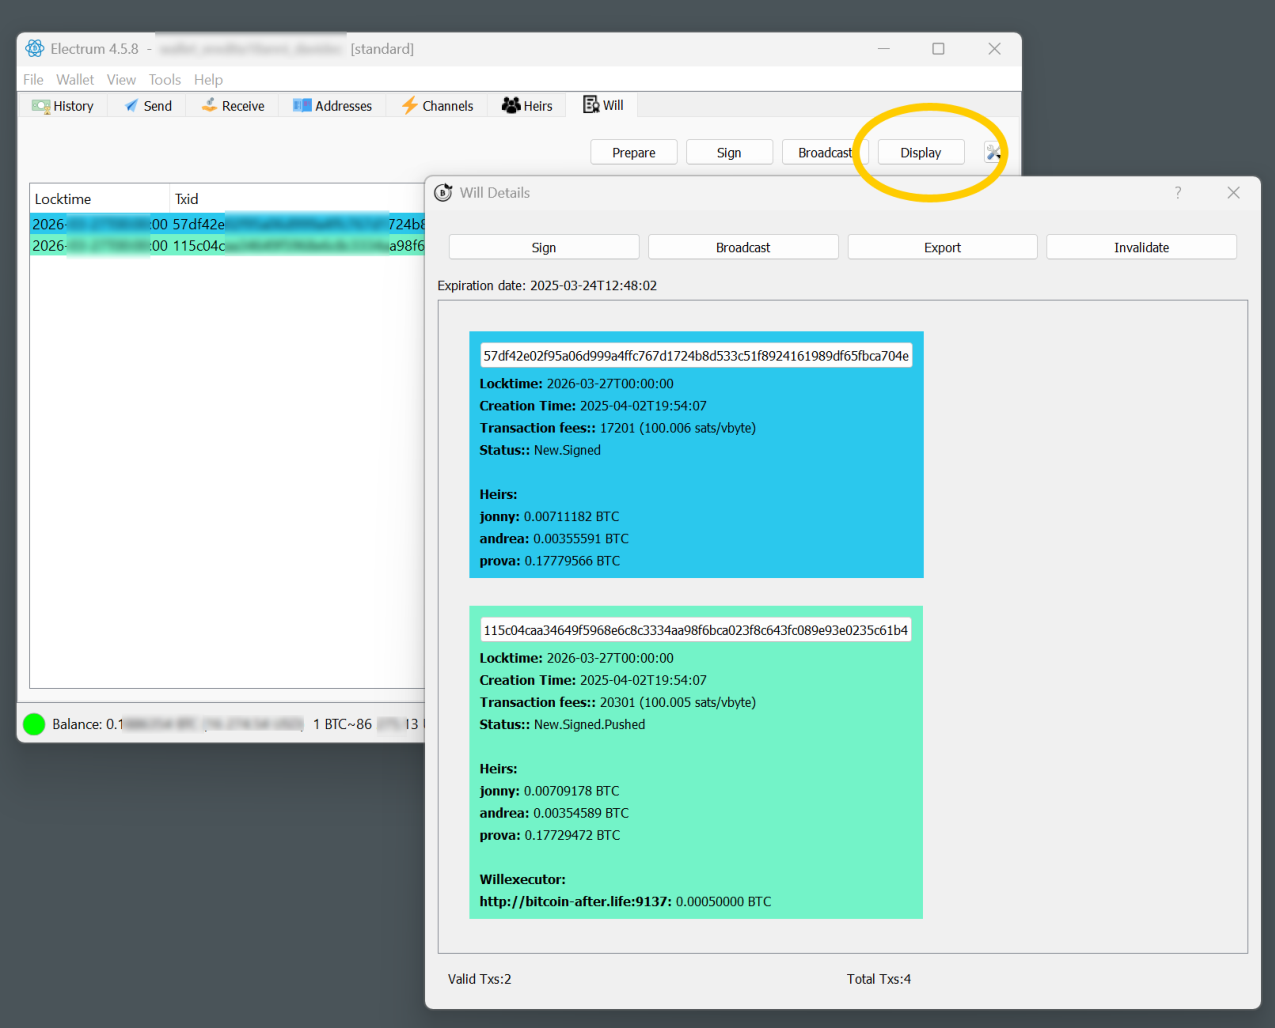
Task: Minimize the Electrum window
Action: (x=883, y=48)
